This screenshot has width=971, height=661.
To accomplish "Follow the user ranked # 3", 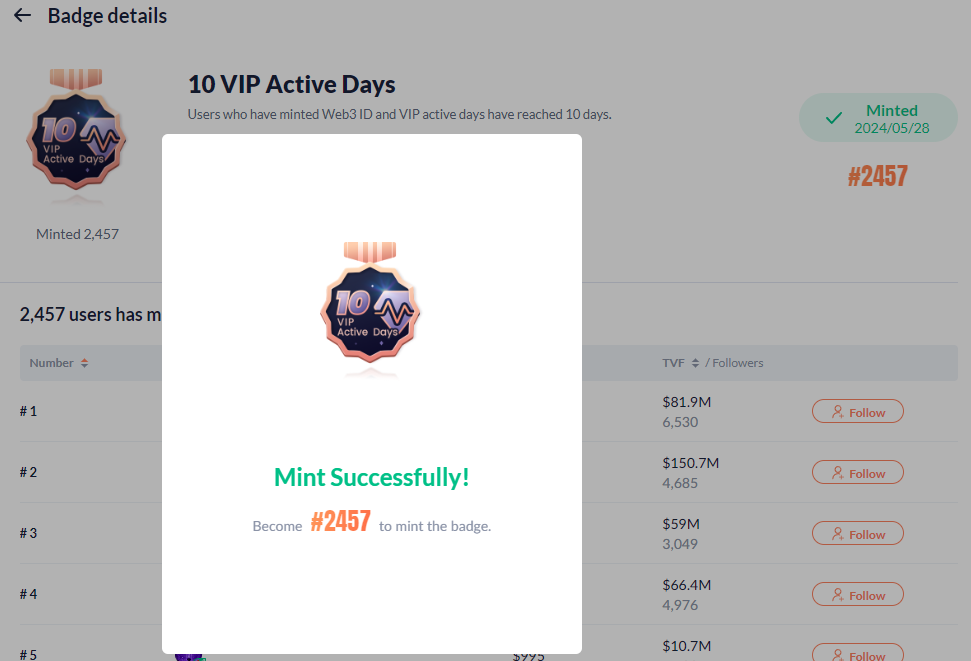I will [x=857, y=534].
